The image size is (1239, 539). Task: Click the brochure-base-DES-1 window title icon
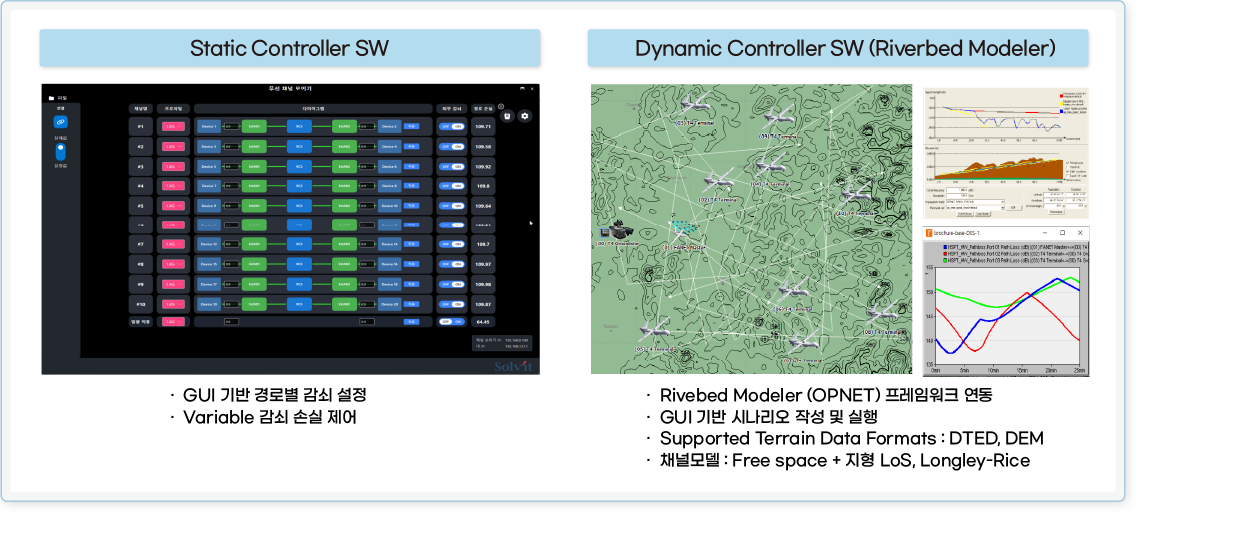point(929,233)
